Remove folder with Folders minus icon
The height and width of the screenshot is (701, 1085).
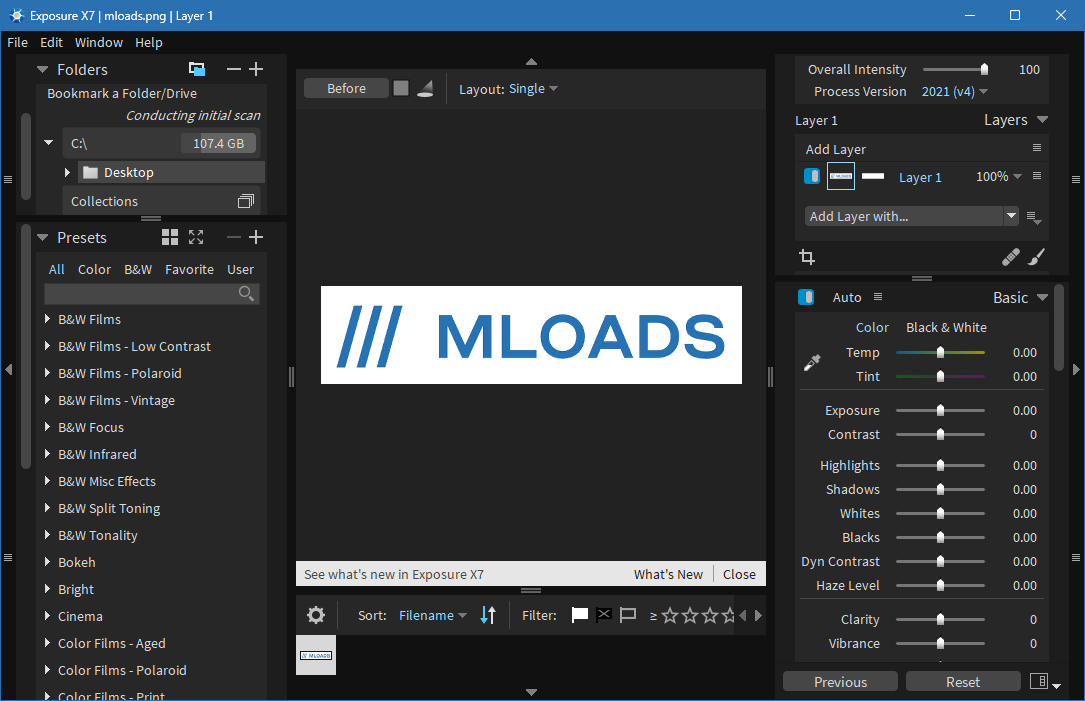pos(234,69)
